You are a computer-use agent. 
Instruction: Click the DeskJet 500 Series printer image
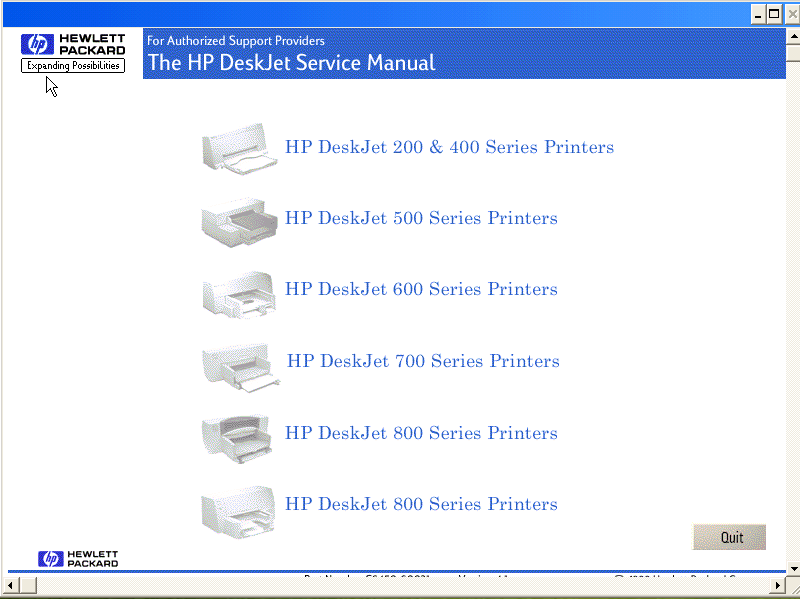239,221
